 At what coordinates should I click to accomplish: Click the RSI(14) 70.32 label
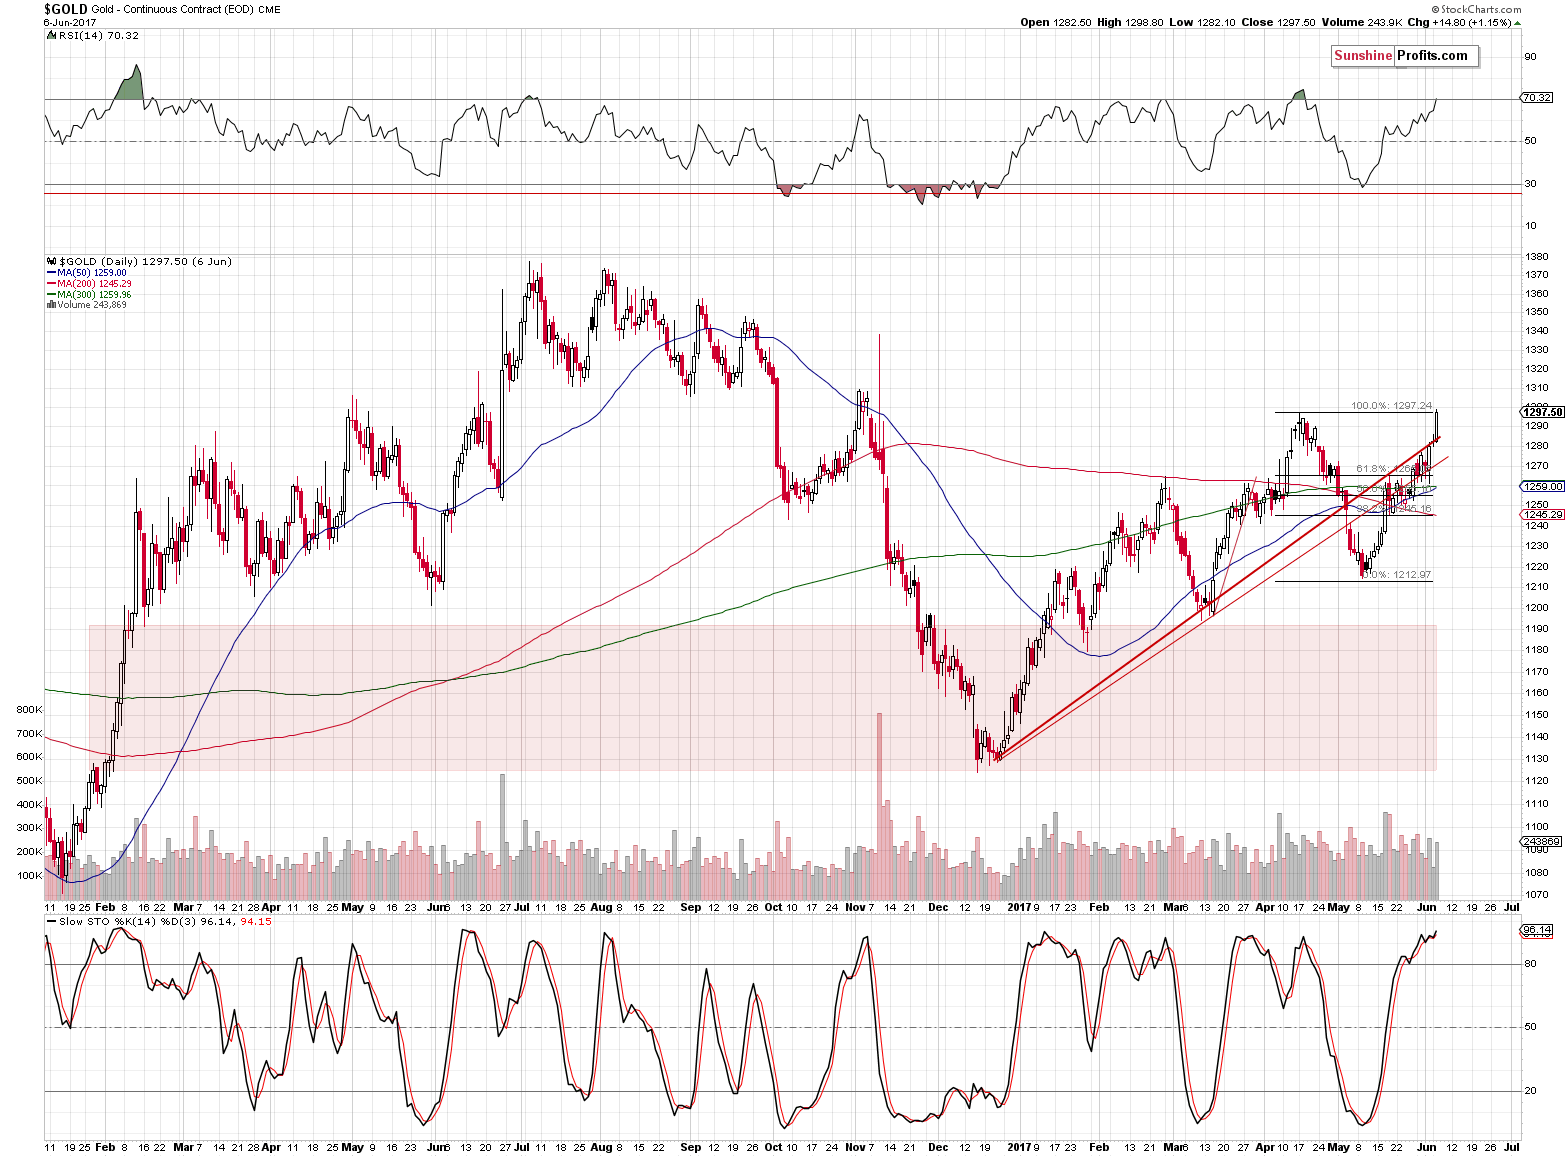click(97, 35)
